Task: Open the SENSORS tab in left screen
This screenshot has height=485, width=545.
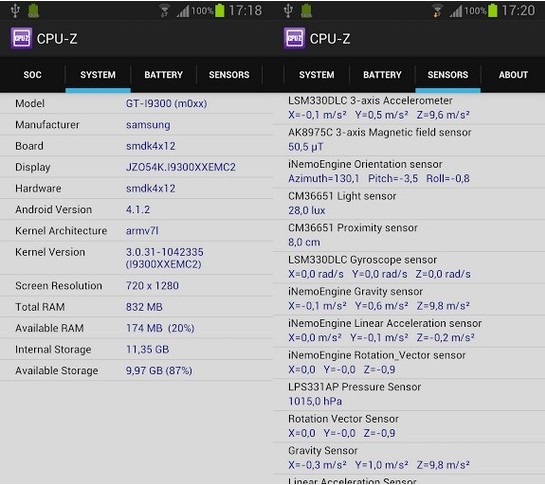Action: click(x=229, y=75)
